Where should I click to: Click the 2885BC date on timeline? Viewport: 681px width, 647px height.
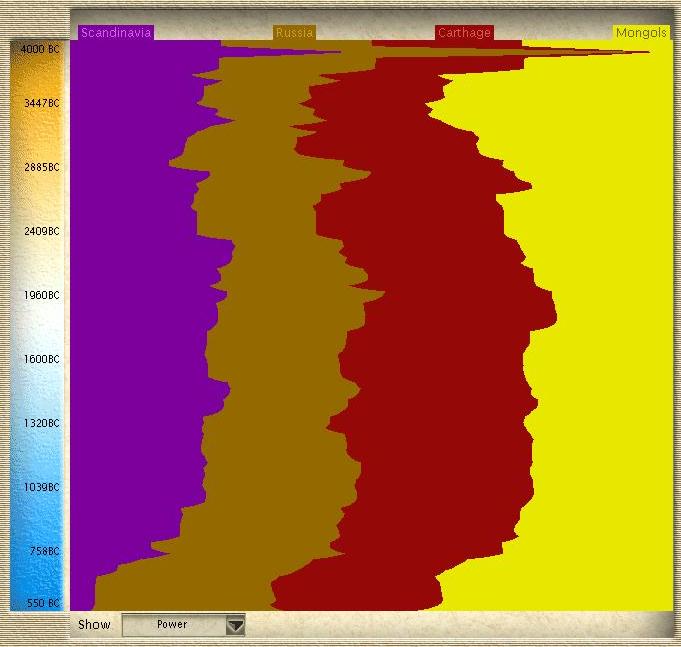click(41, 167)
